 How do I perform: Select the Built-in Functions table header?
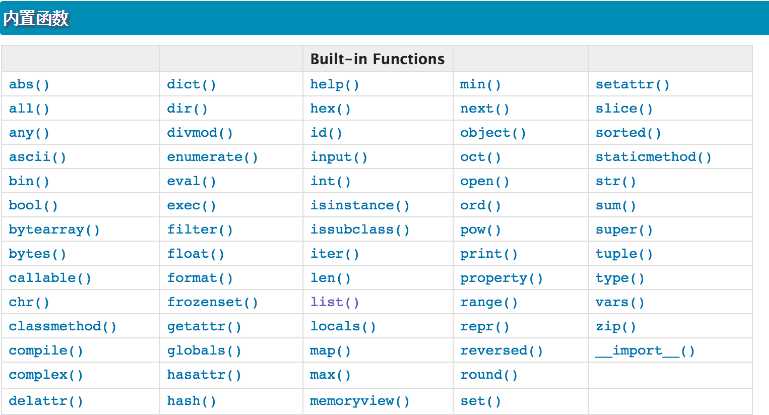coord(377,59)
